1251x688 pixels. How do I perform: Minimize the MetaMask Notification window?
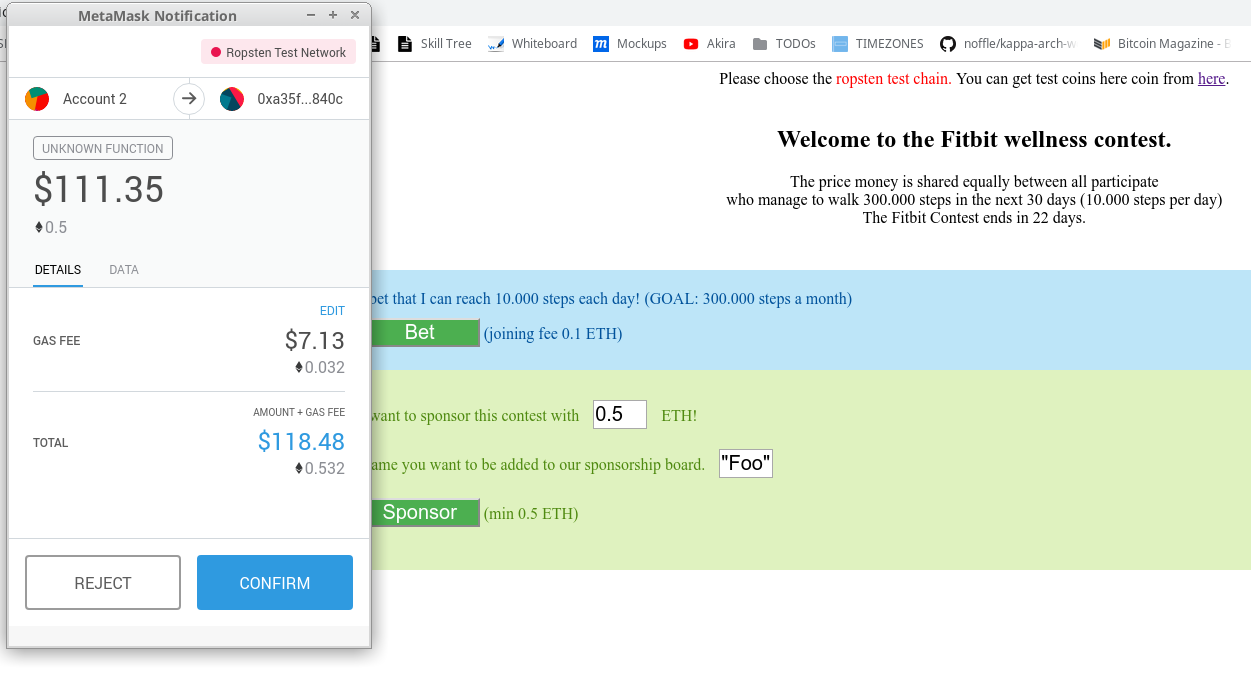311,15
